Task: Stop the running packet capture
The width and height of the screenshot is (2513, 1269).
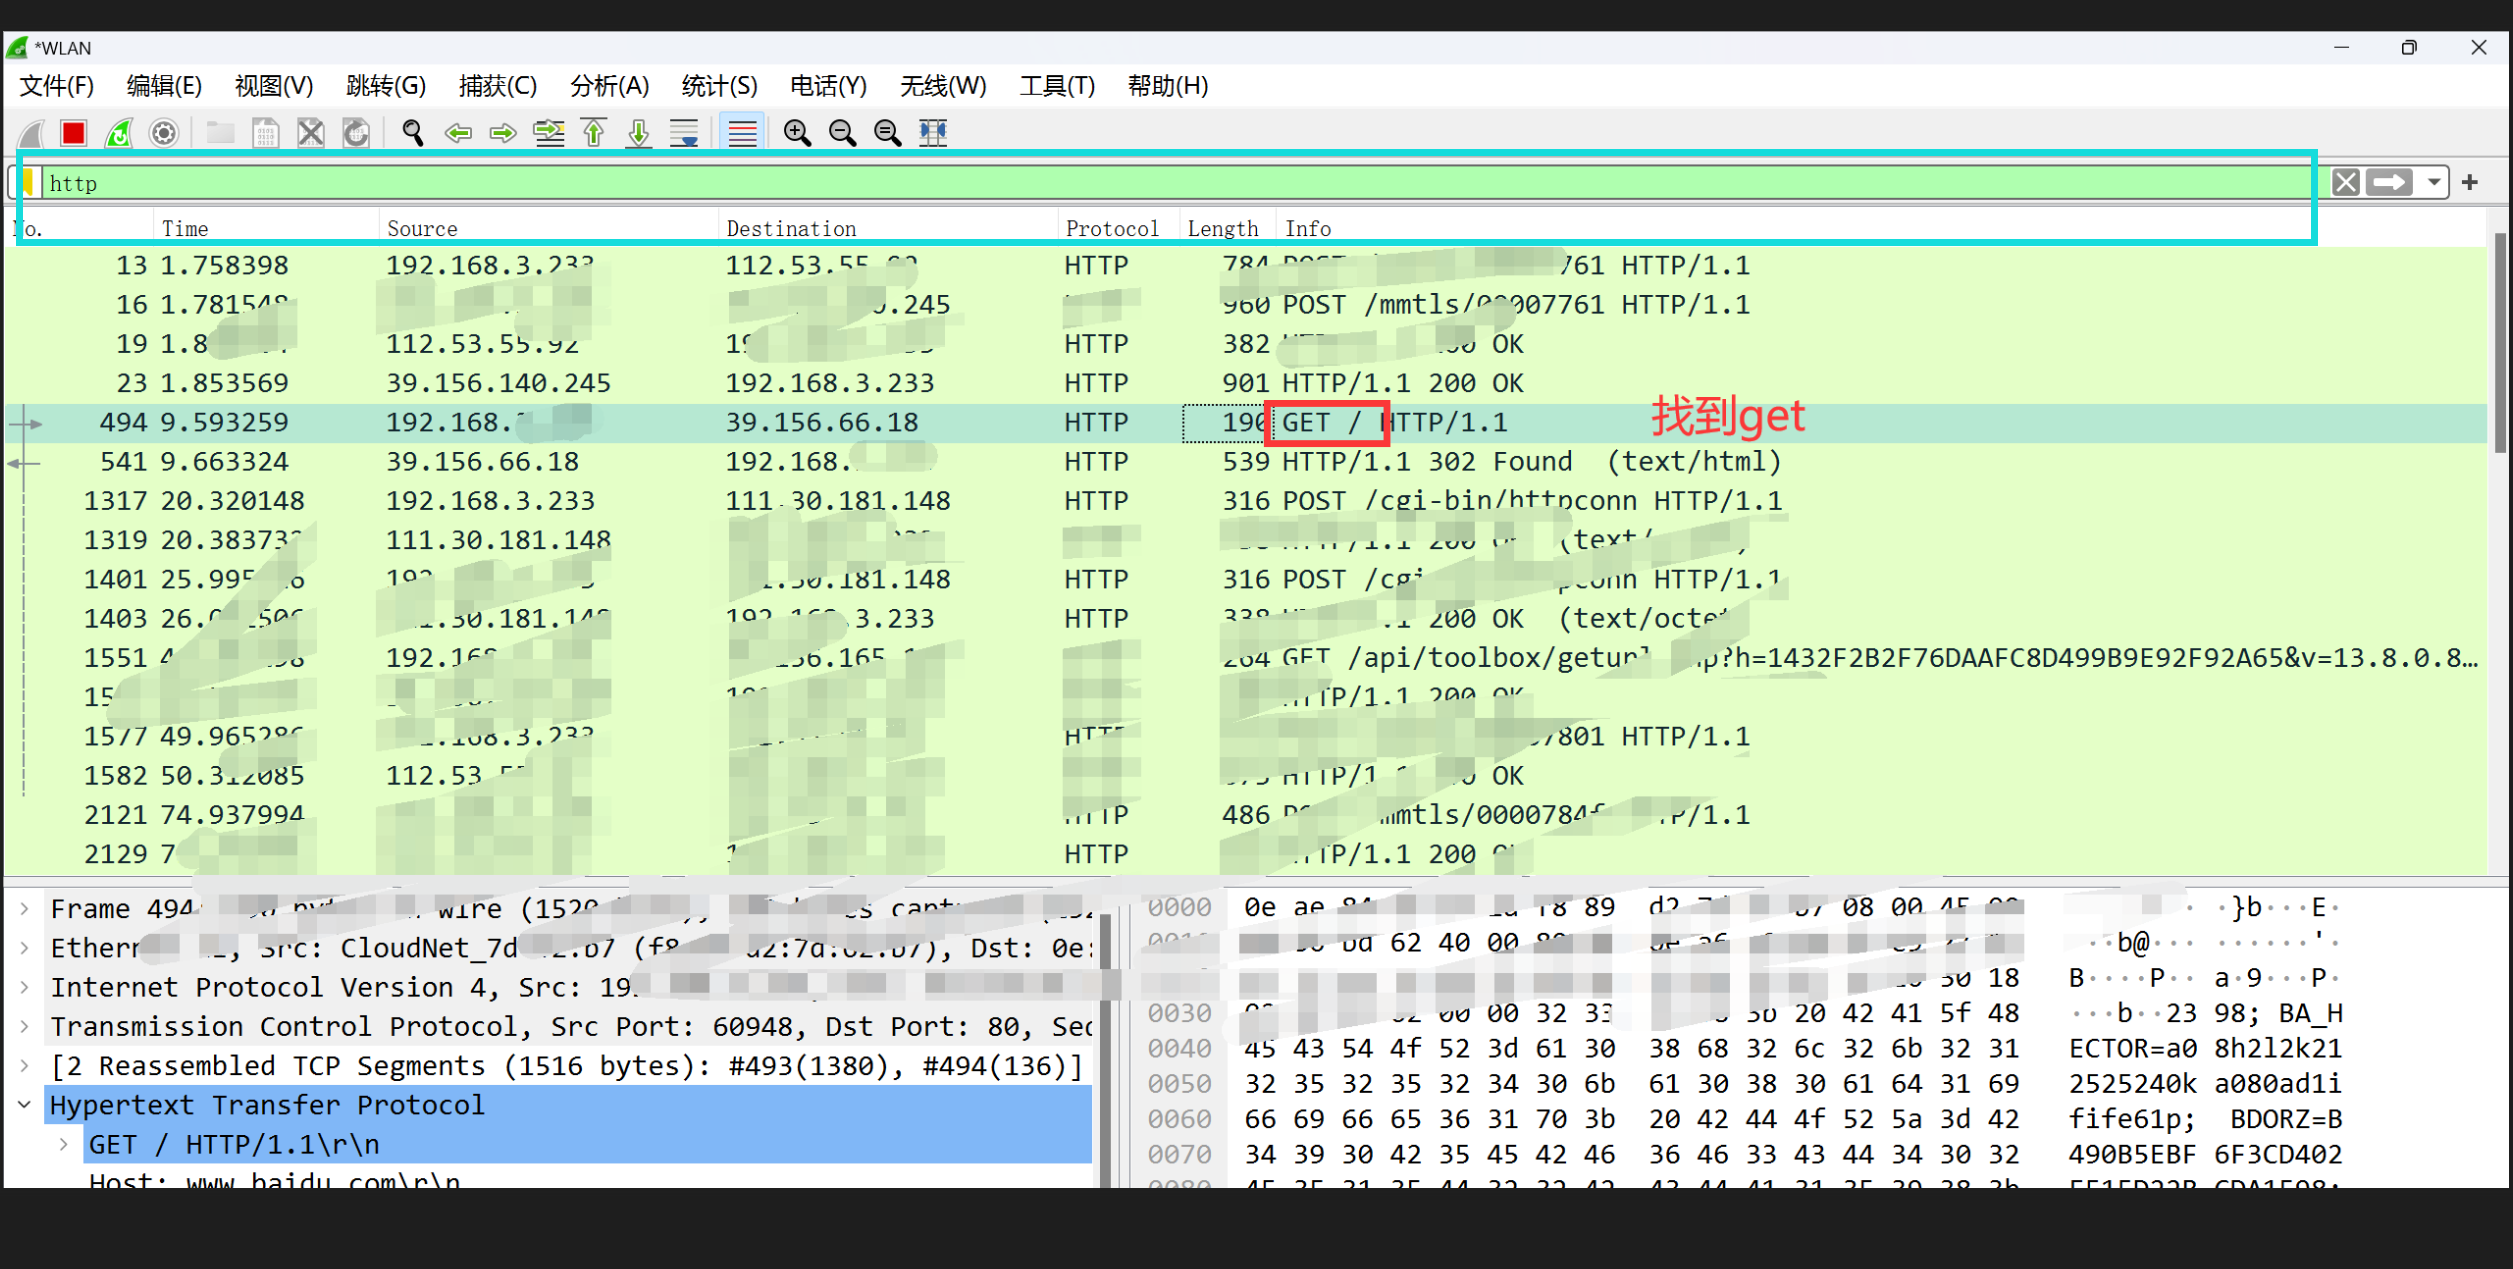Action: [x=72, y=132]
